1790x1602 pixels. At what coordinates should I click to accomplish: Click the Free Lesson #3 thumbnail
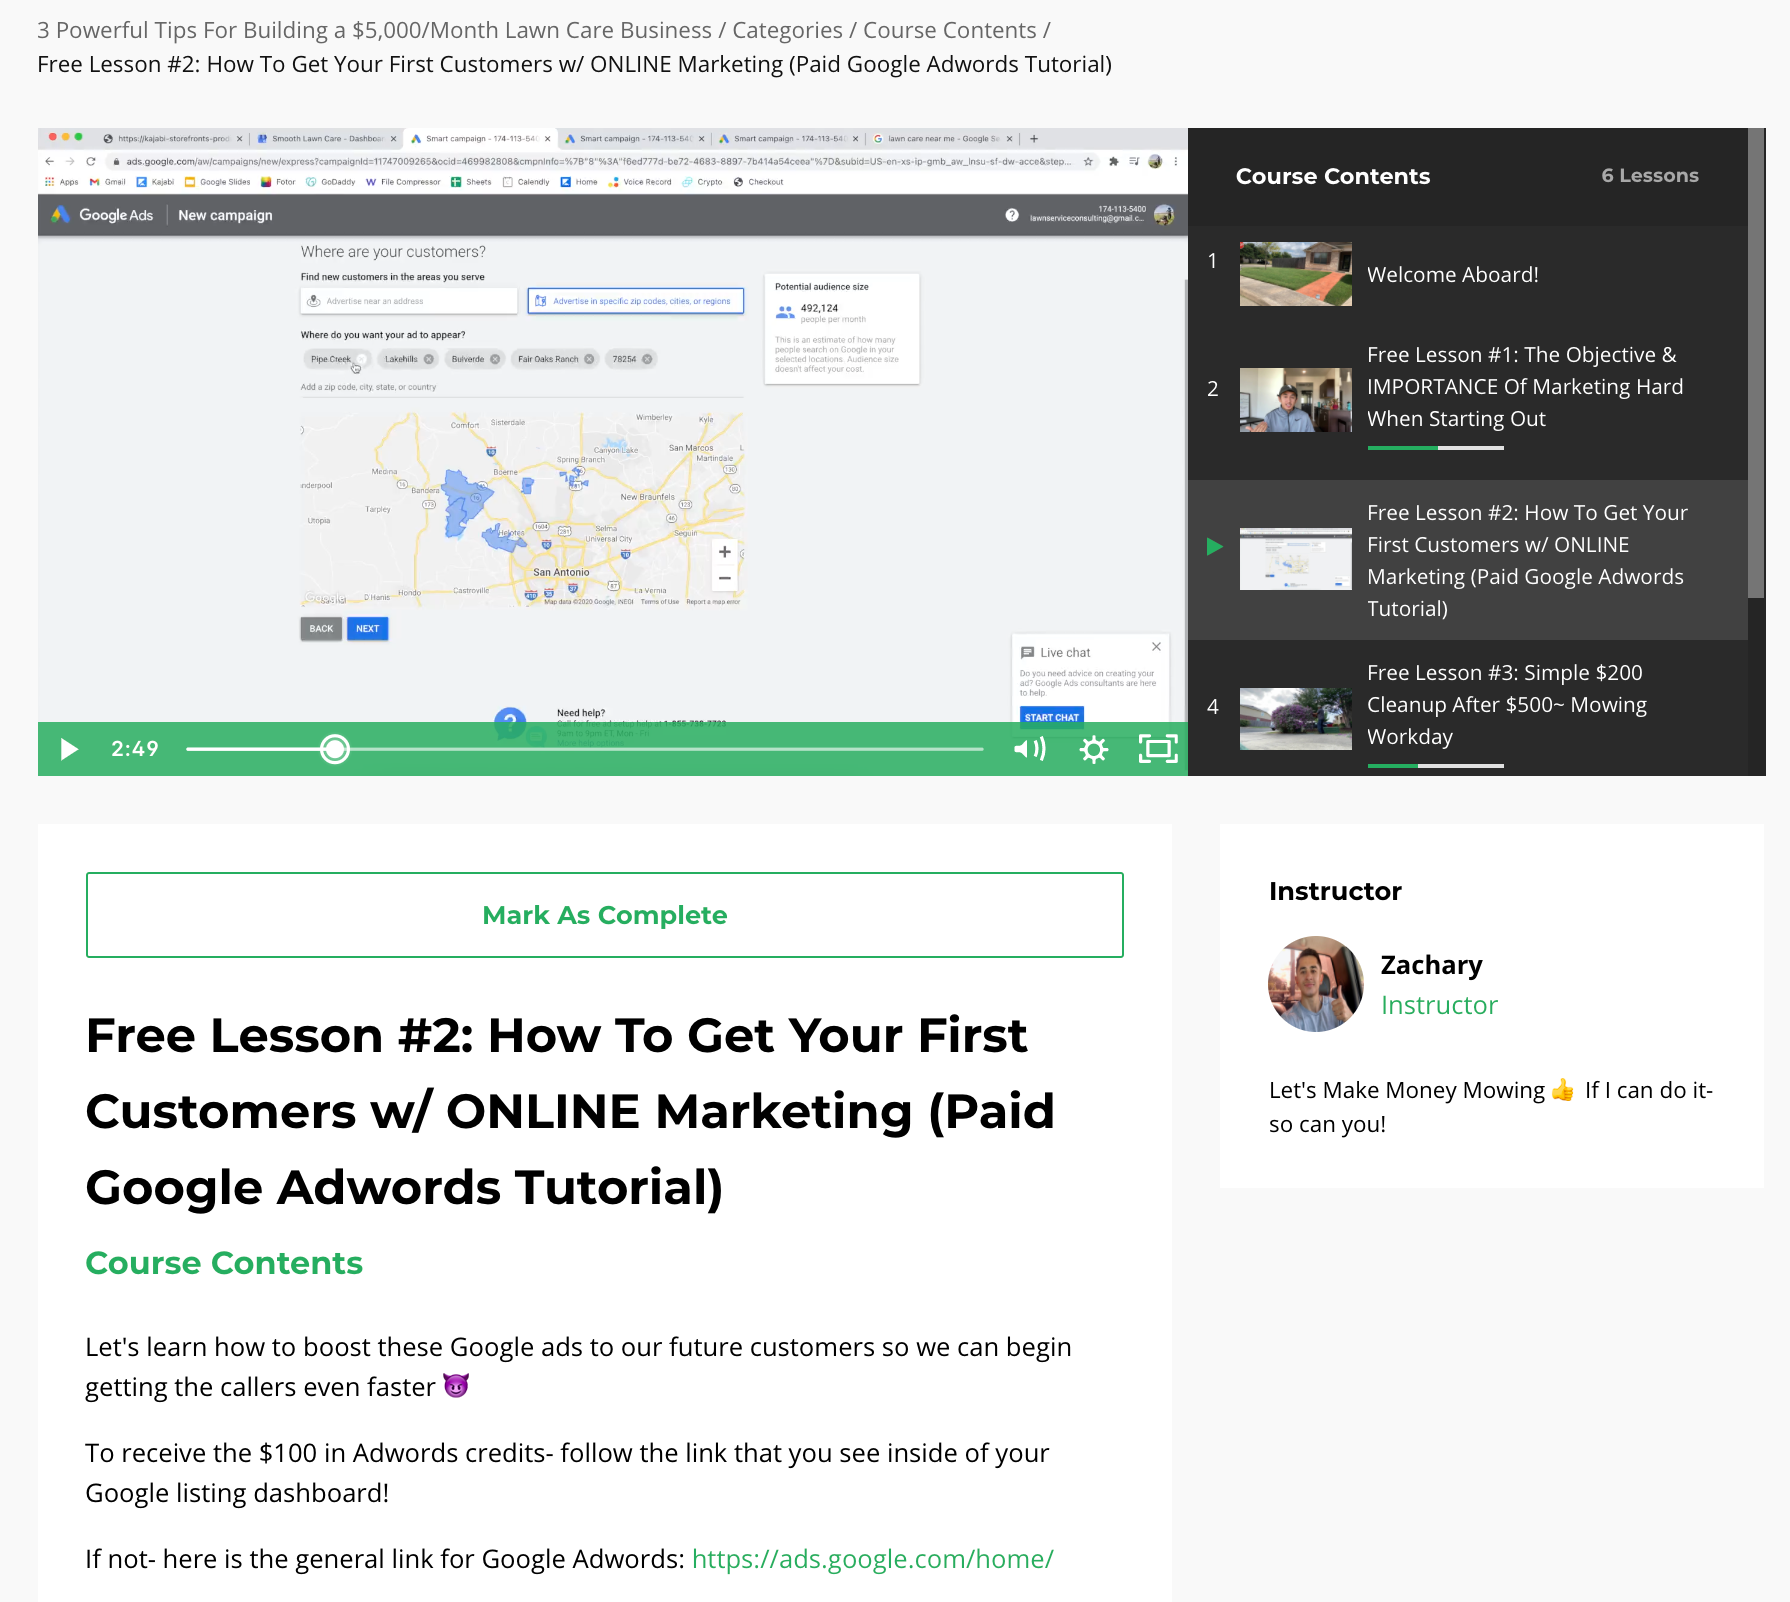click(1296, 718)
